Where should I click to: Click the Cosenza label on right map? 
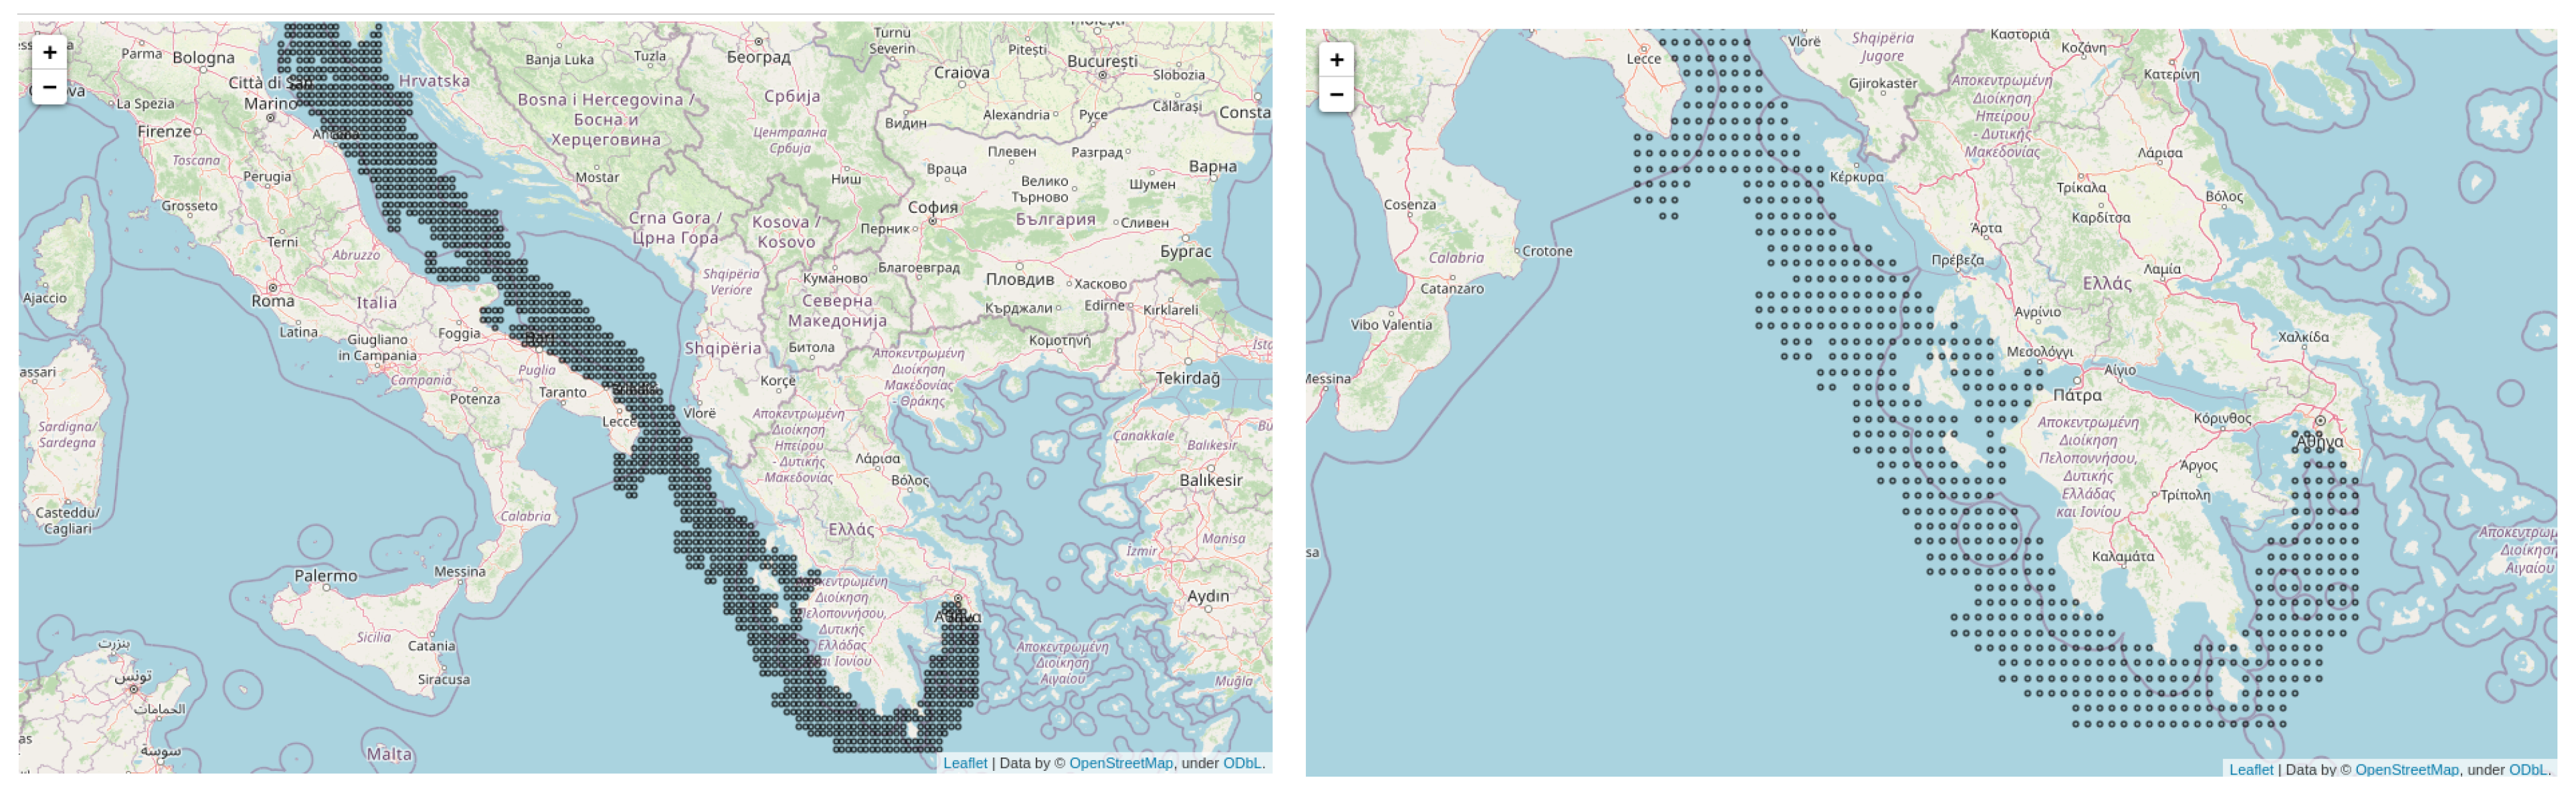point(1410,205)
